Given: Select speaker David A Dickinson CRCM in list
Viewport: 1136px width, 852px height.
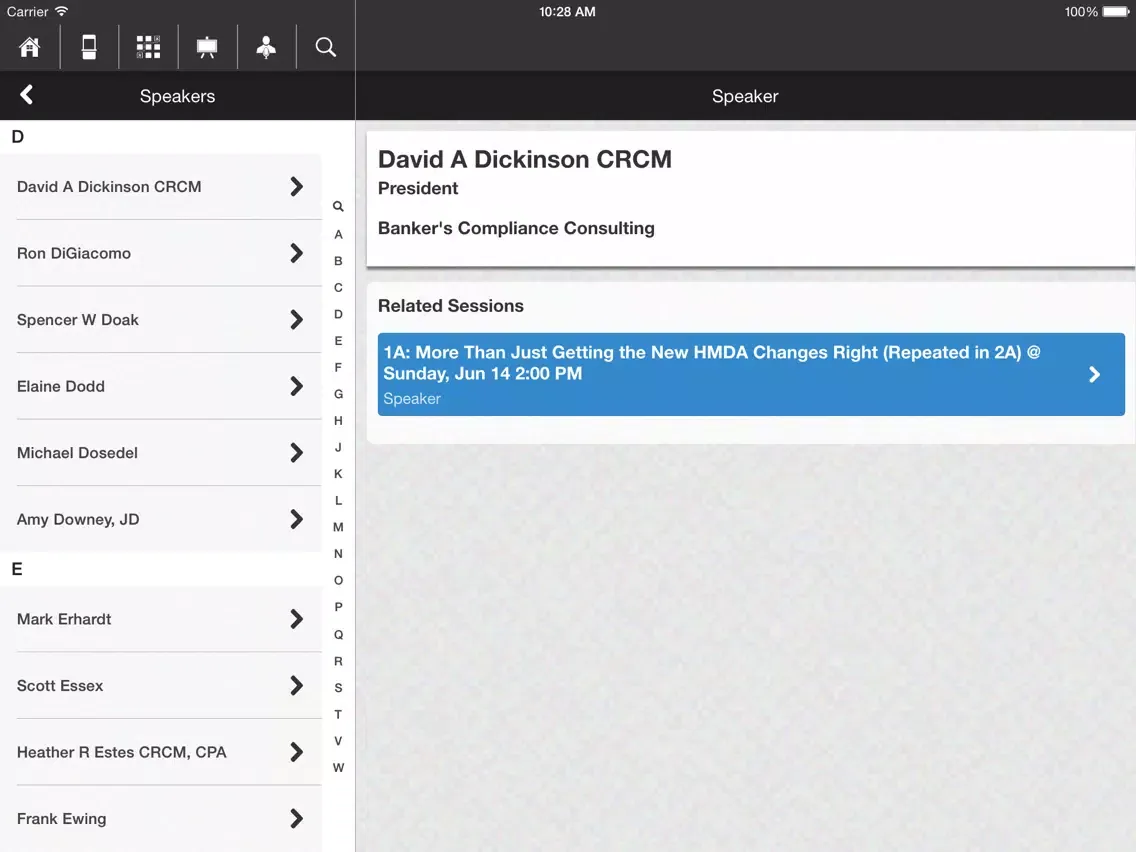Looking at the screenshot, I should point(161,186).
